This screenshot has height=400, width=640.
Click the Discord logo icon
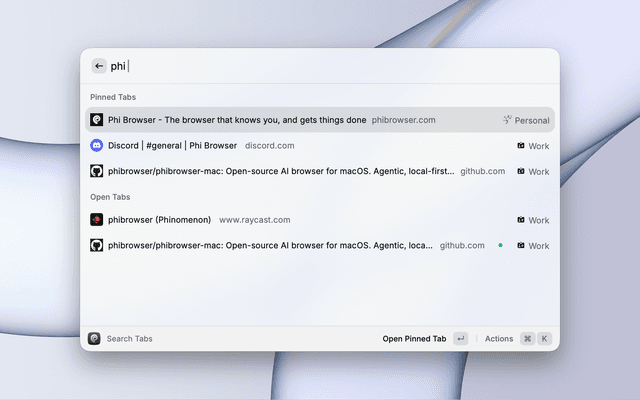[96, 145]
